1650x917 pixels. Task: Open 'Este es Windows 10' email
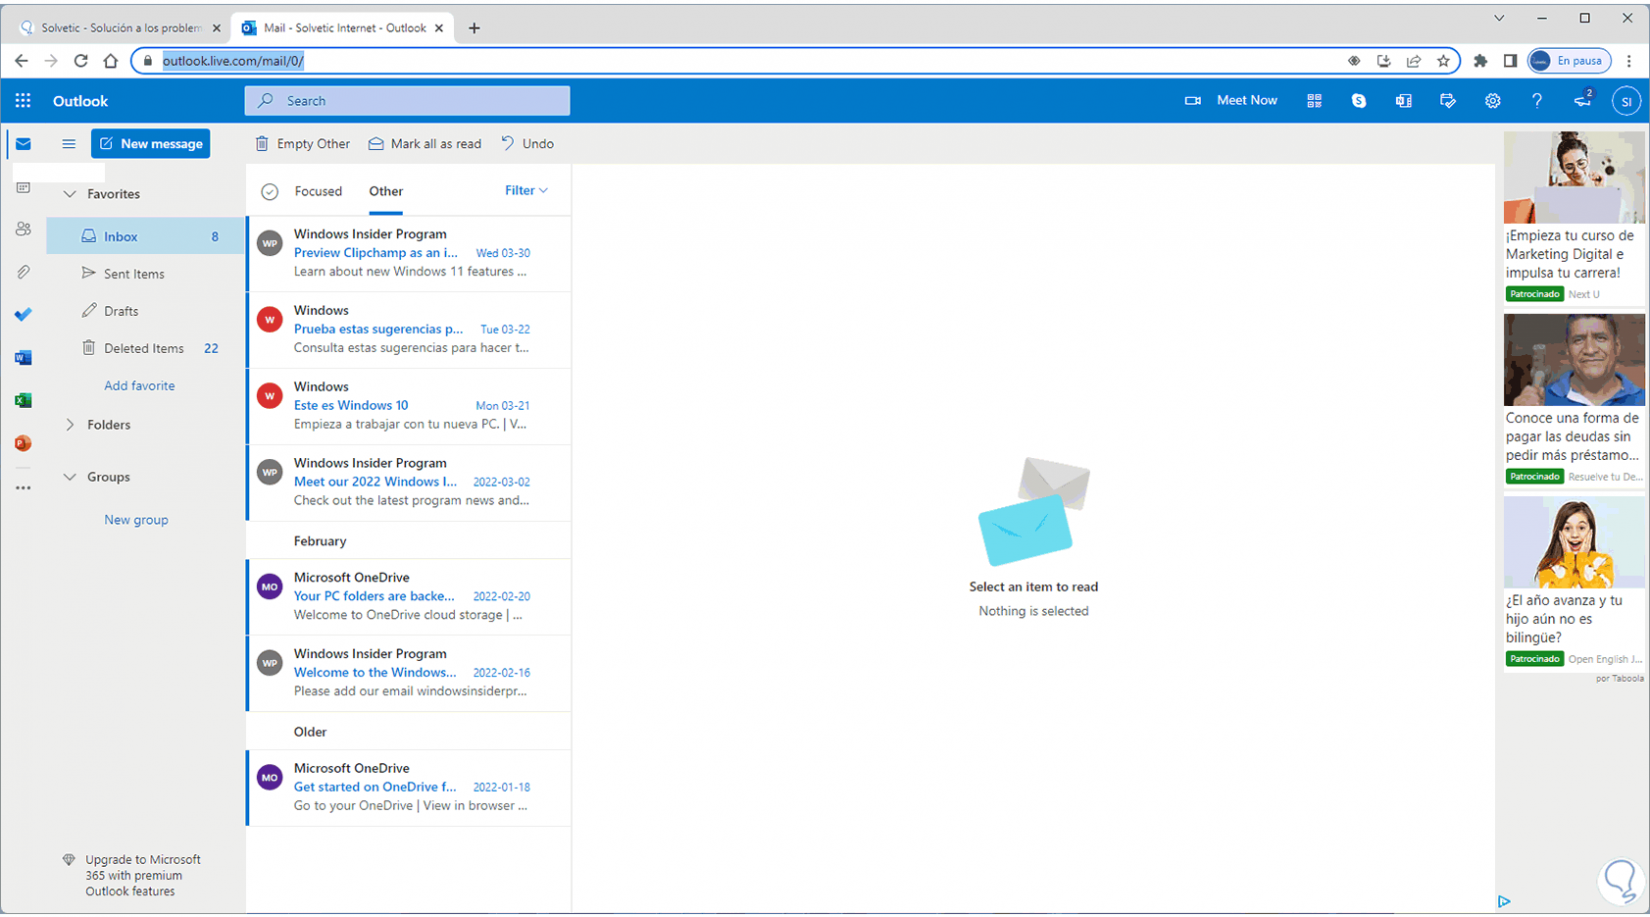point(409,406)
